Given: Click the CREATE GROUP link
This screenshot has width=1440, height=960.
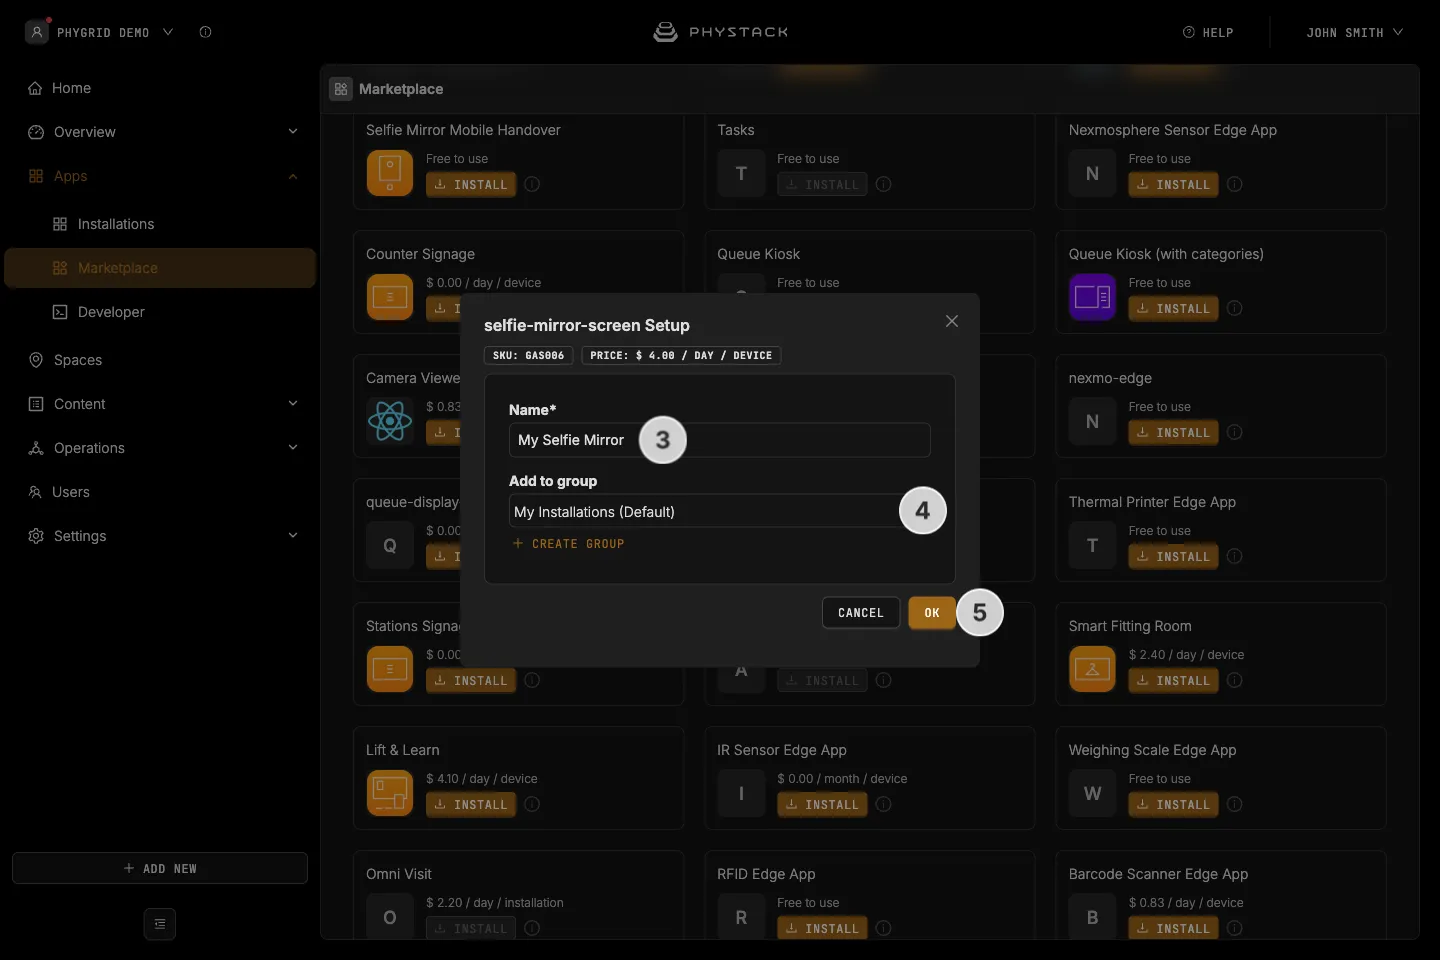Looking at the screenshot, I should [568, 544].
